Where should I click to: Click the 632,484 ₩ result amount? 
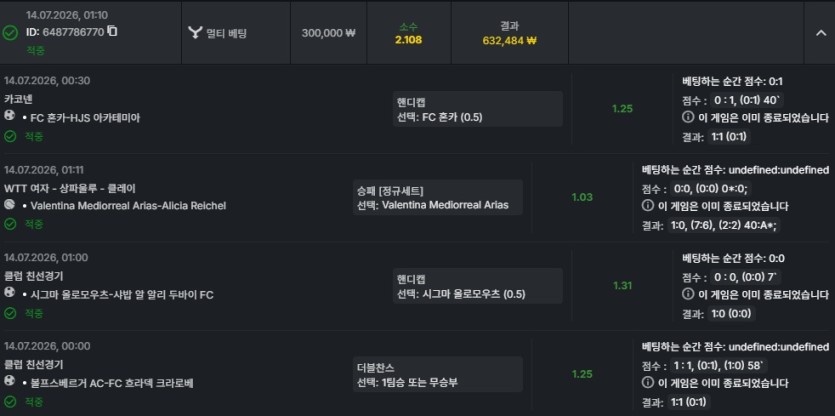(509, 40)
